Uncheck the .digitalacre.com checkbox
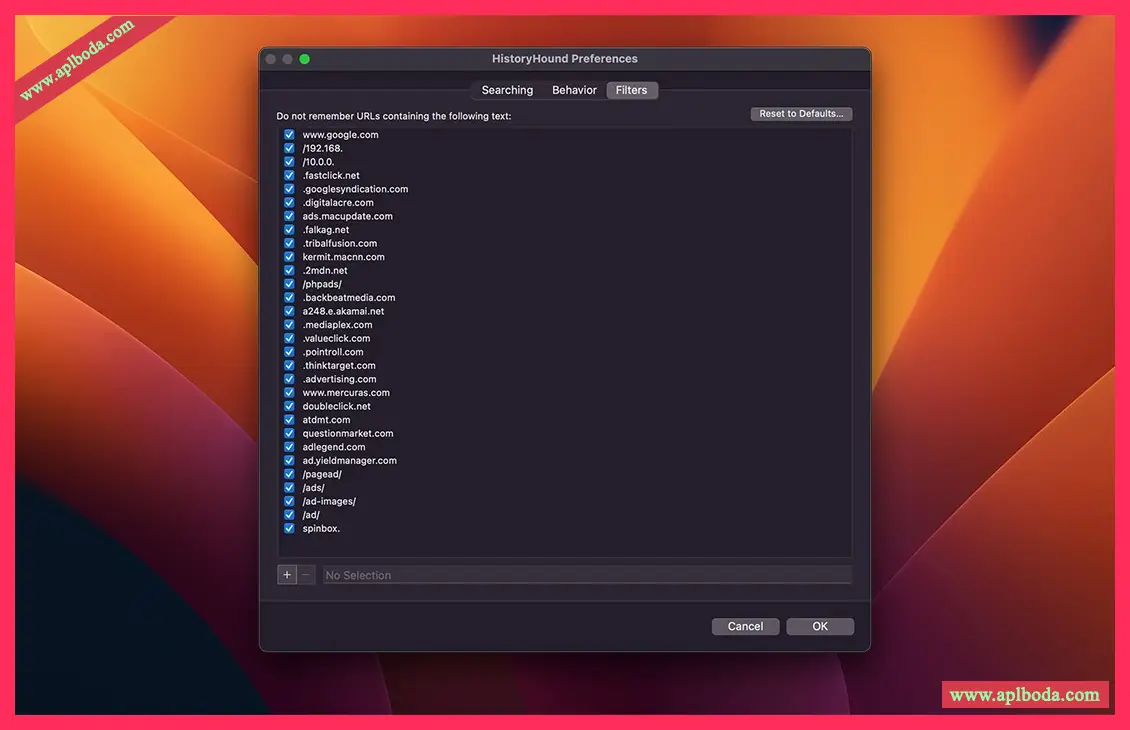The width and height of the screenshot is (1130, 730). (x=289, y=202)
